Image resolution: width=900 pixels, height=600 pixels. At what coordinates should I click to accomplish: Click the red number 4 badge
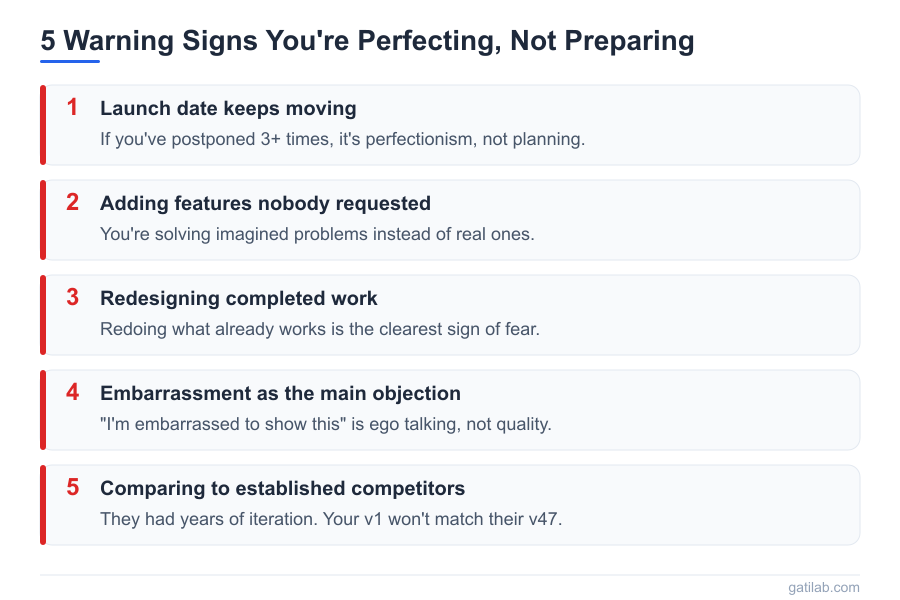[x=72, y=393]
